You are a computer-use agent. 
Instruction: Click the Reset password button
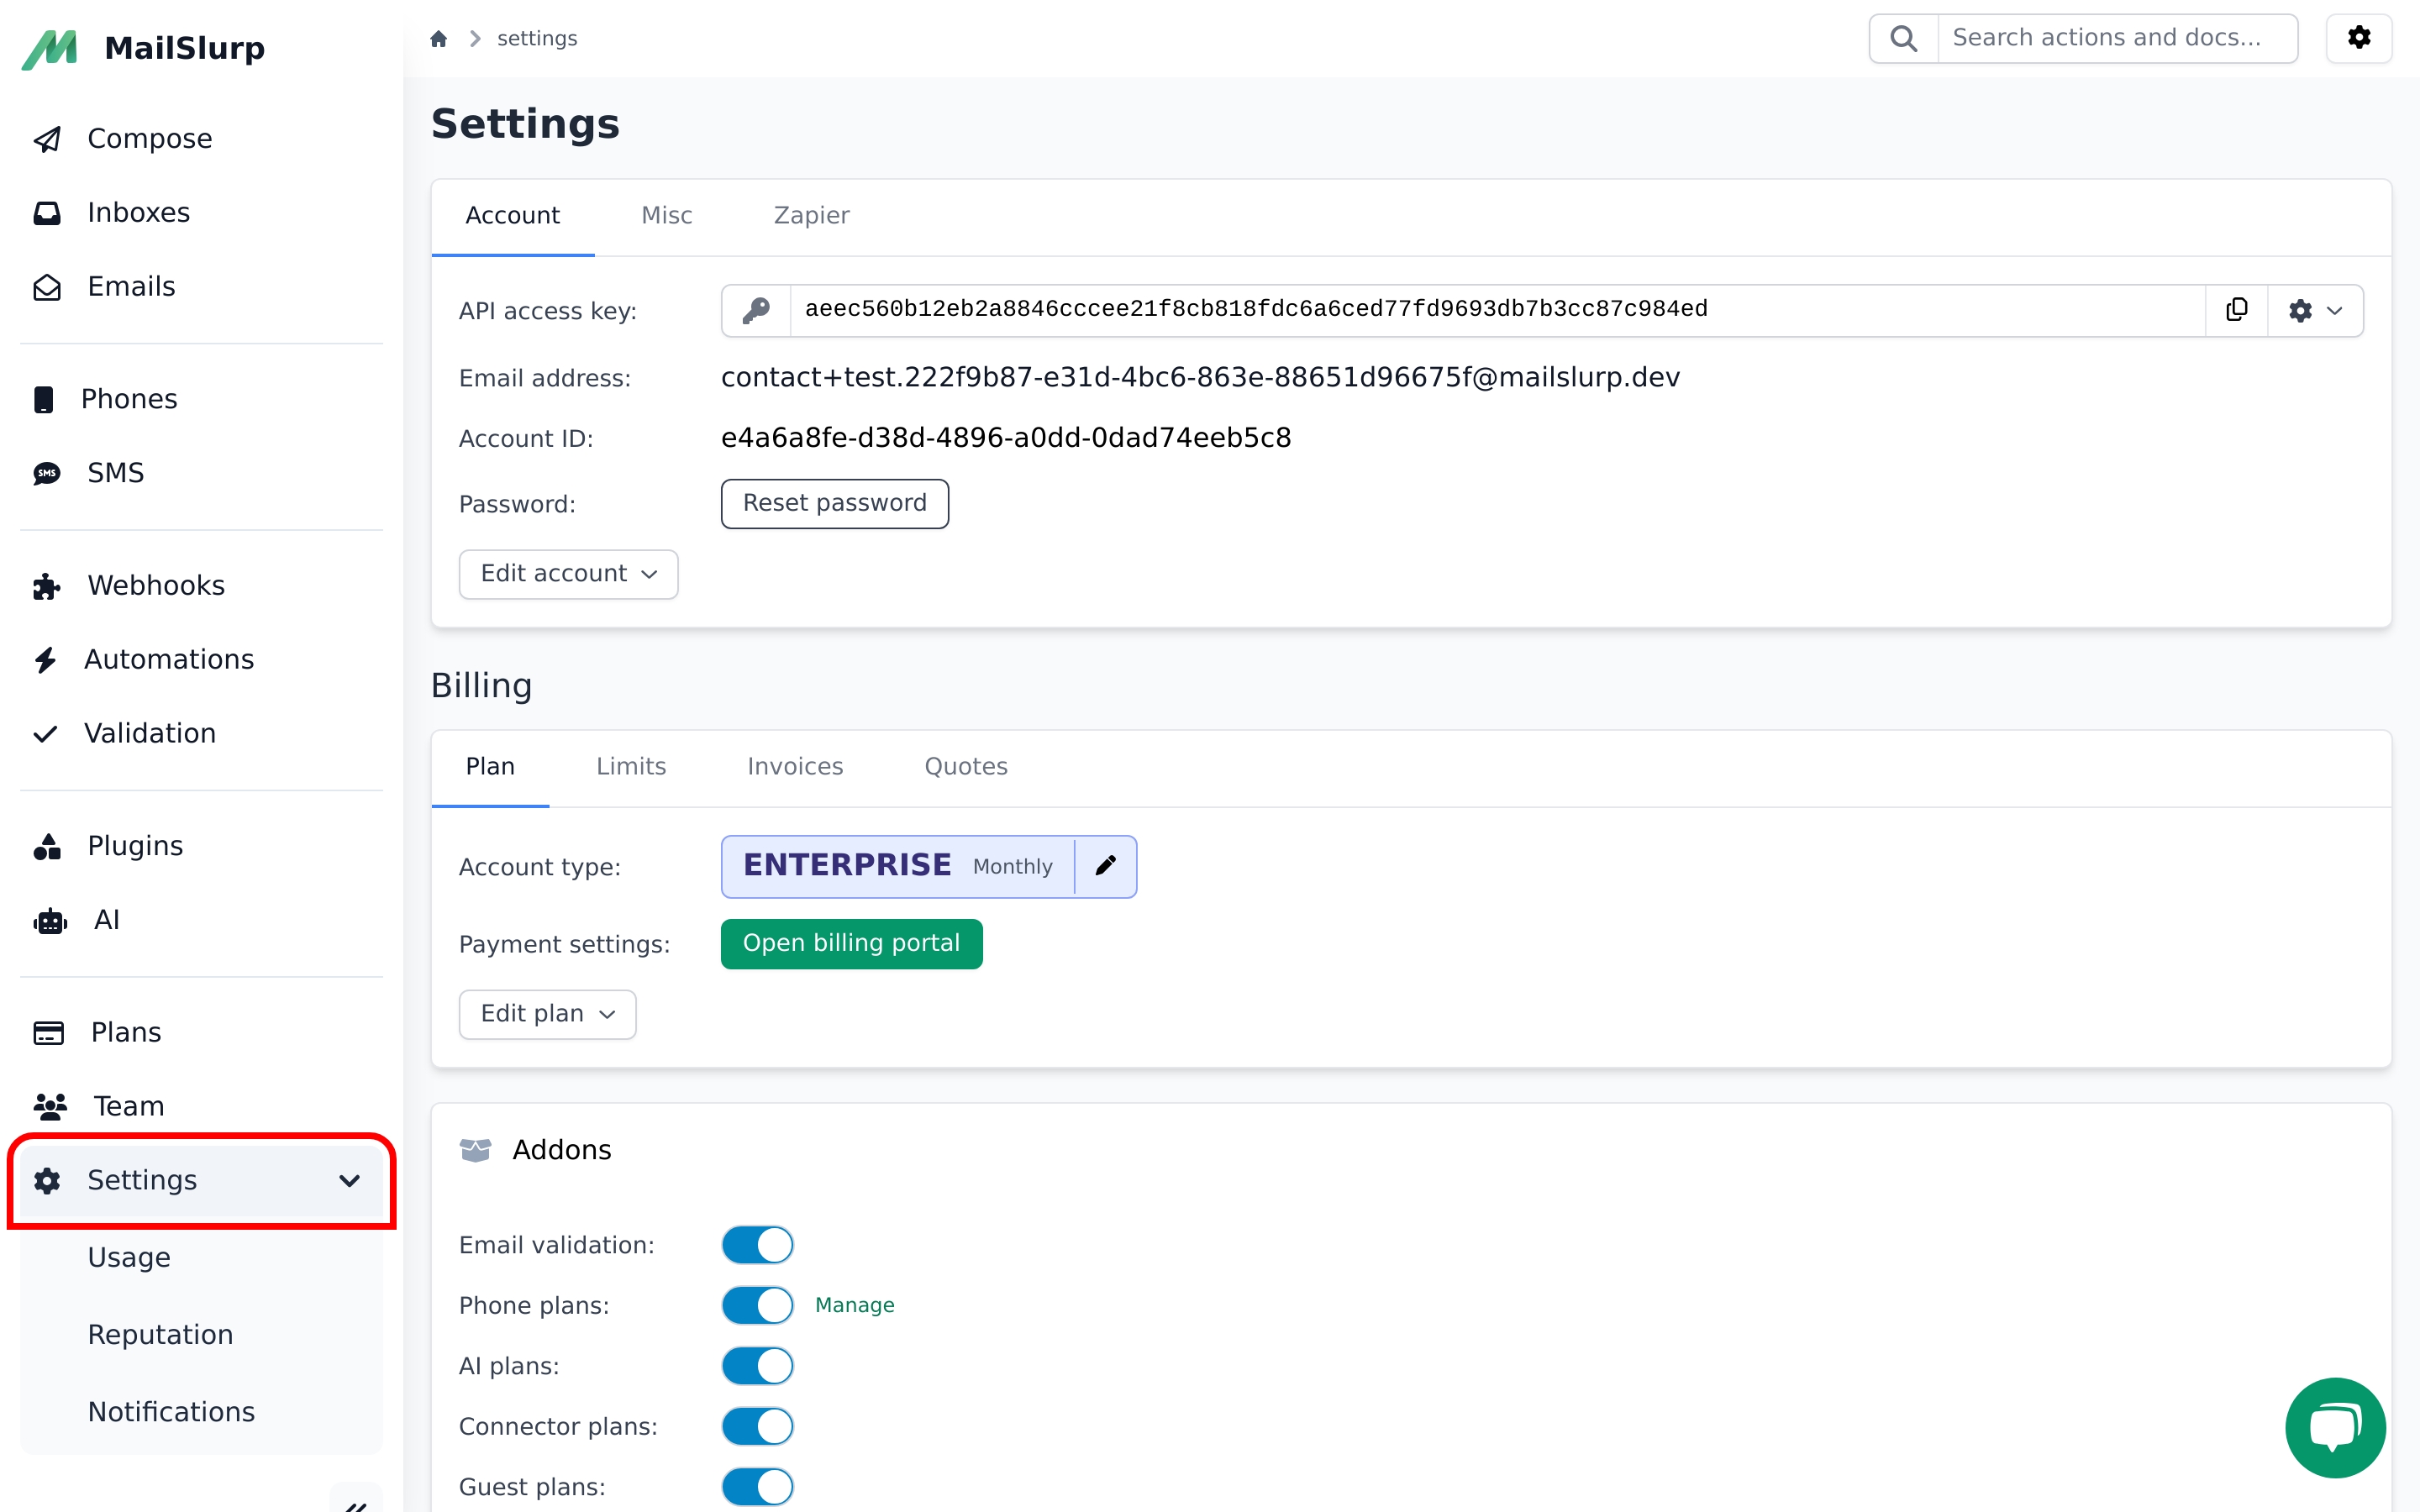(833, 503)
